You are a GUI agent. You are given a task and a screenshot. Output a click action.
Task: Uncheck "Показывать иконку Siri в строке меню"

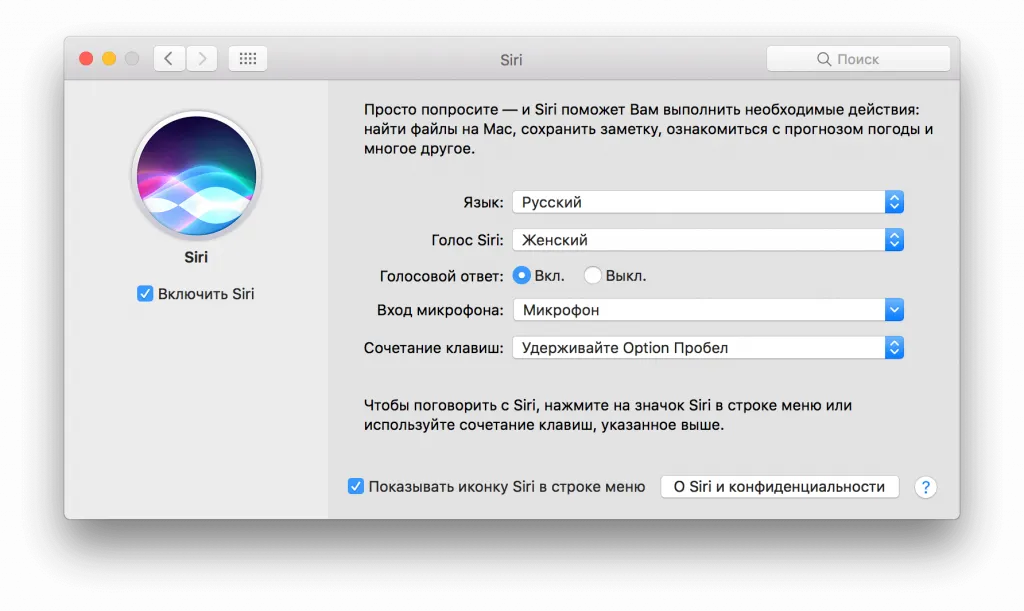[356, 487]
